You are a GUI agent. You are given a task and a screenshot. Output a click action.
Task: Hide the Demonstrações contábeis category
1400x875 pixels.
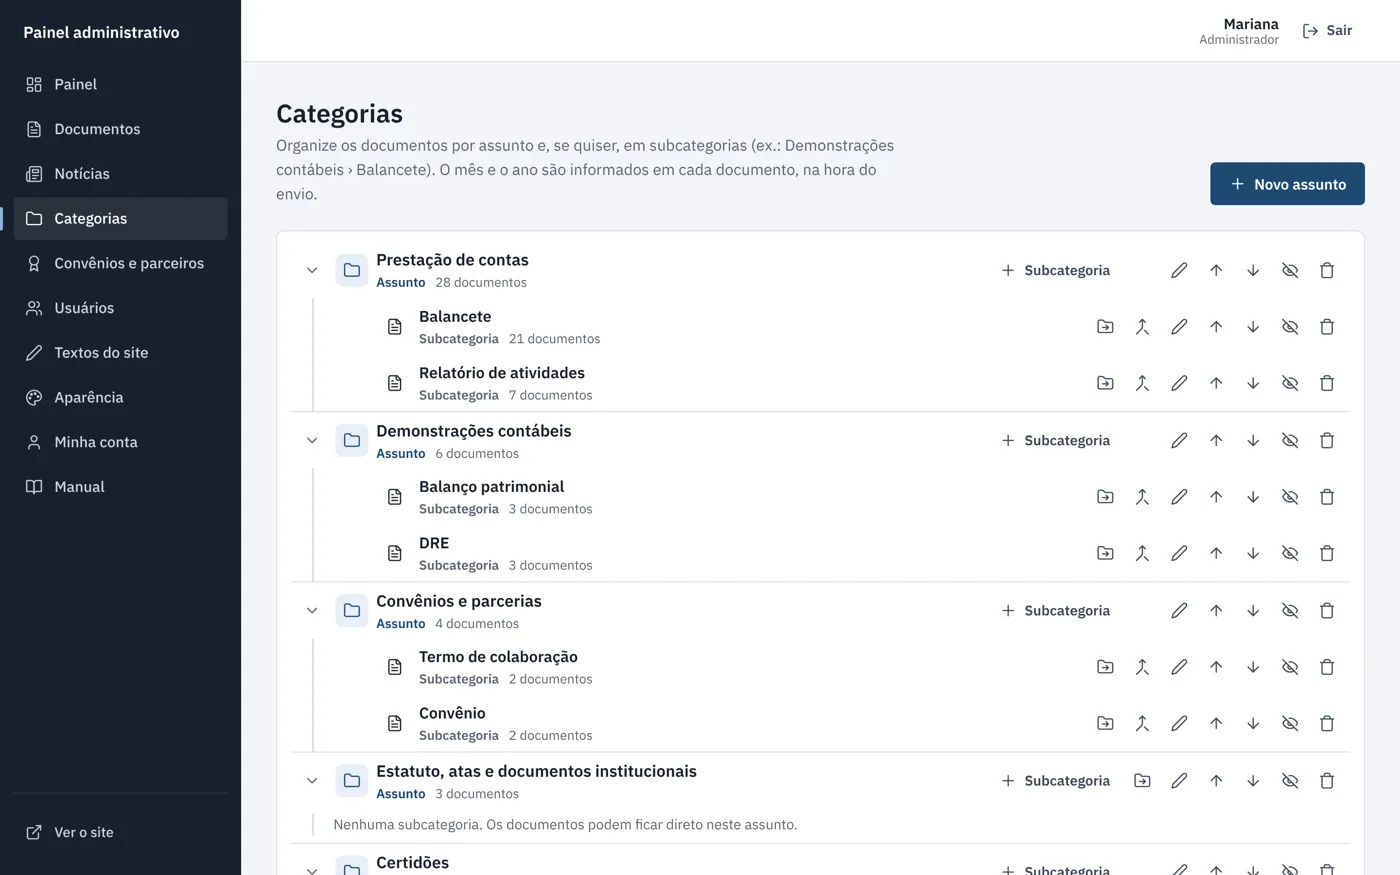tap(1290, 440)
